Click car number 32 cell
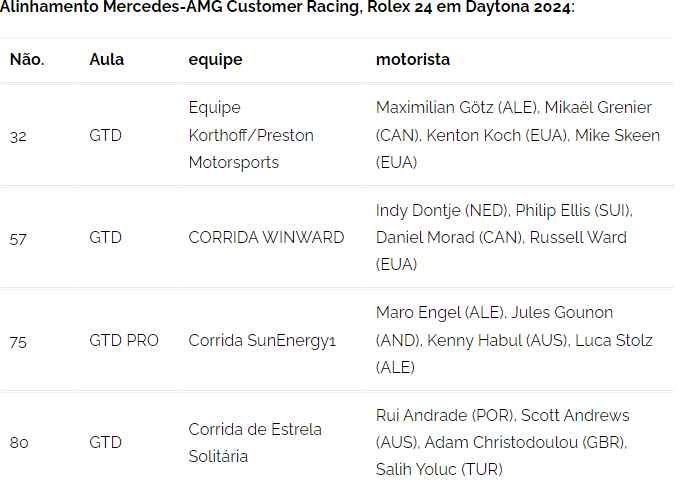 [18, 135]
